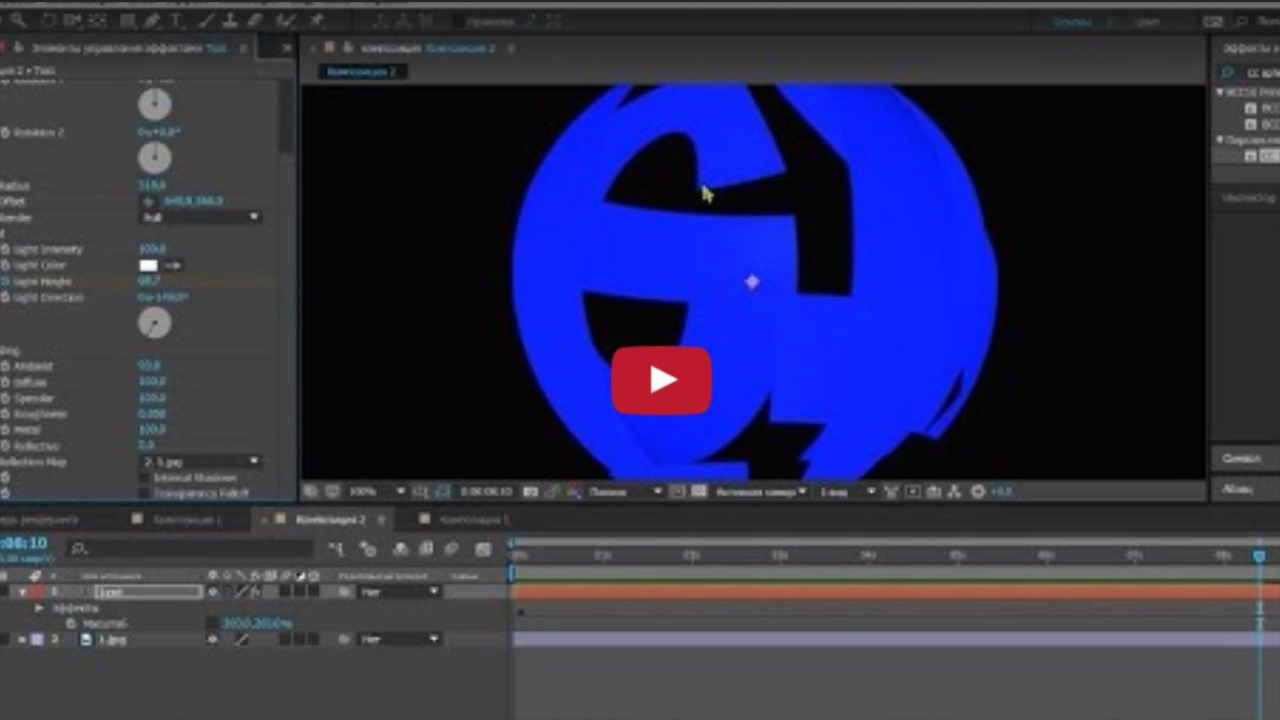This screenshot has height=720, width=1280.
Task: Expand the Эффекты group under the text layer
Action: [x=38, y=607]
